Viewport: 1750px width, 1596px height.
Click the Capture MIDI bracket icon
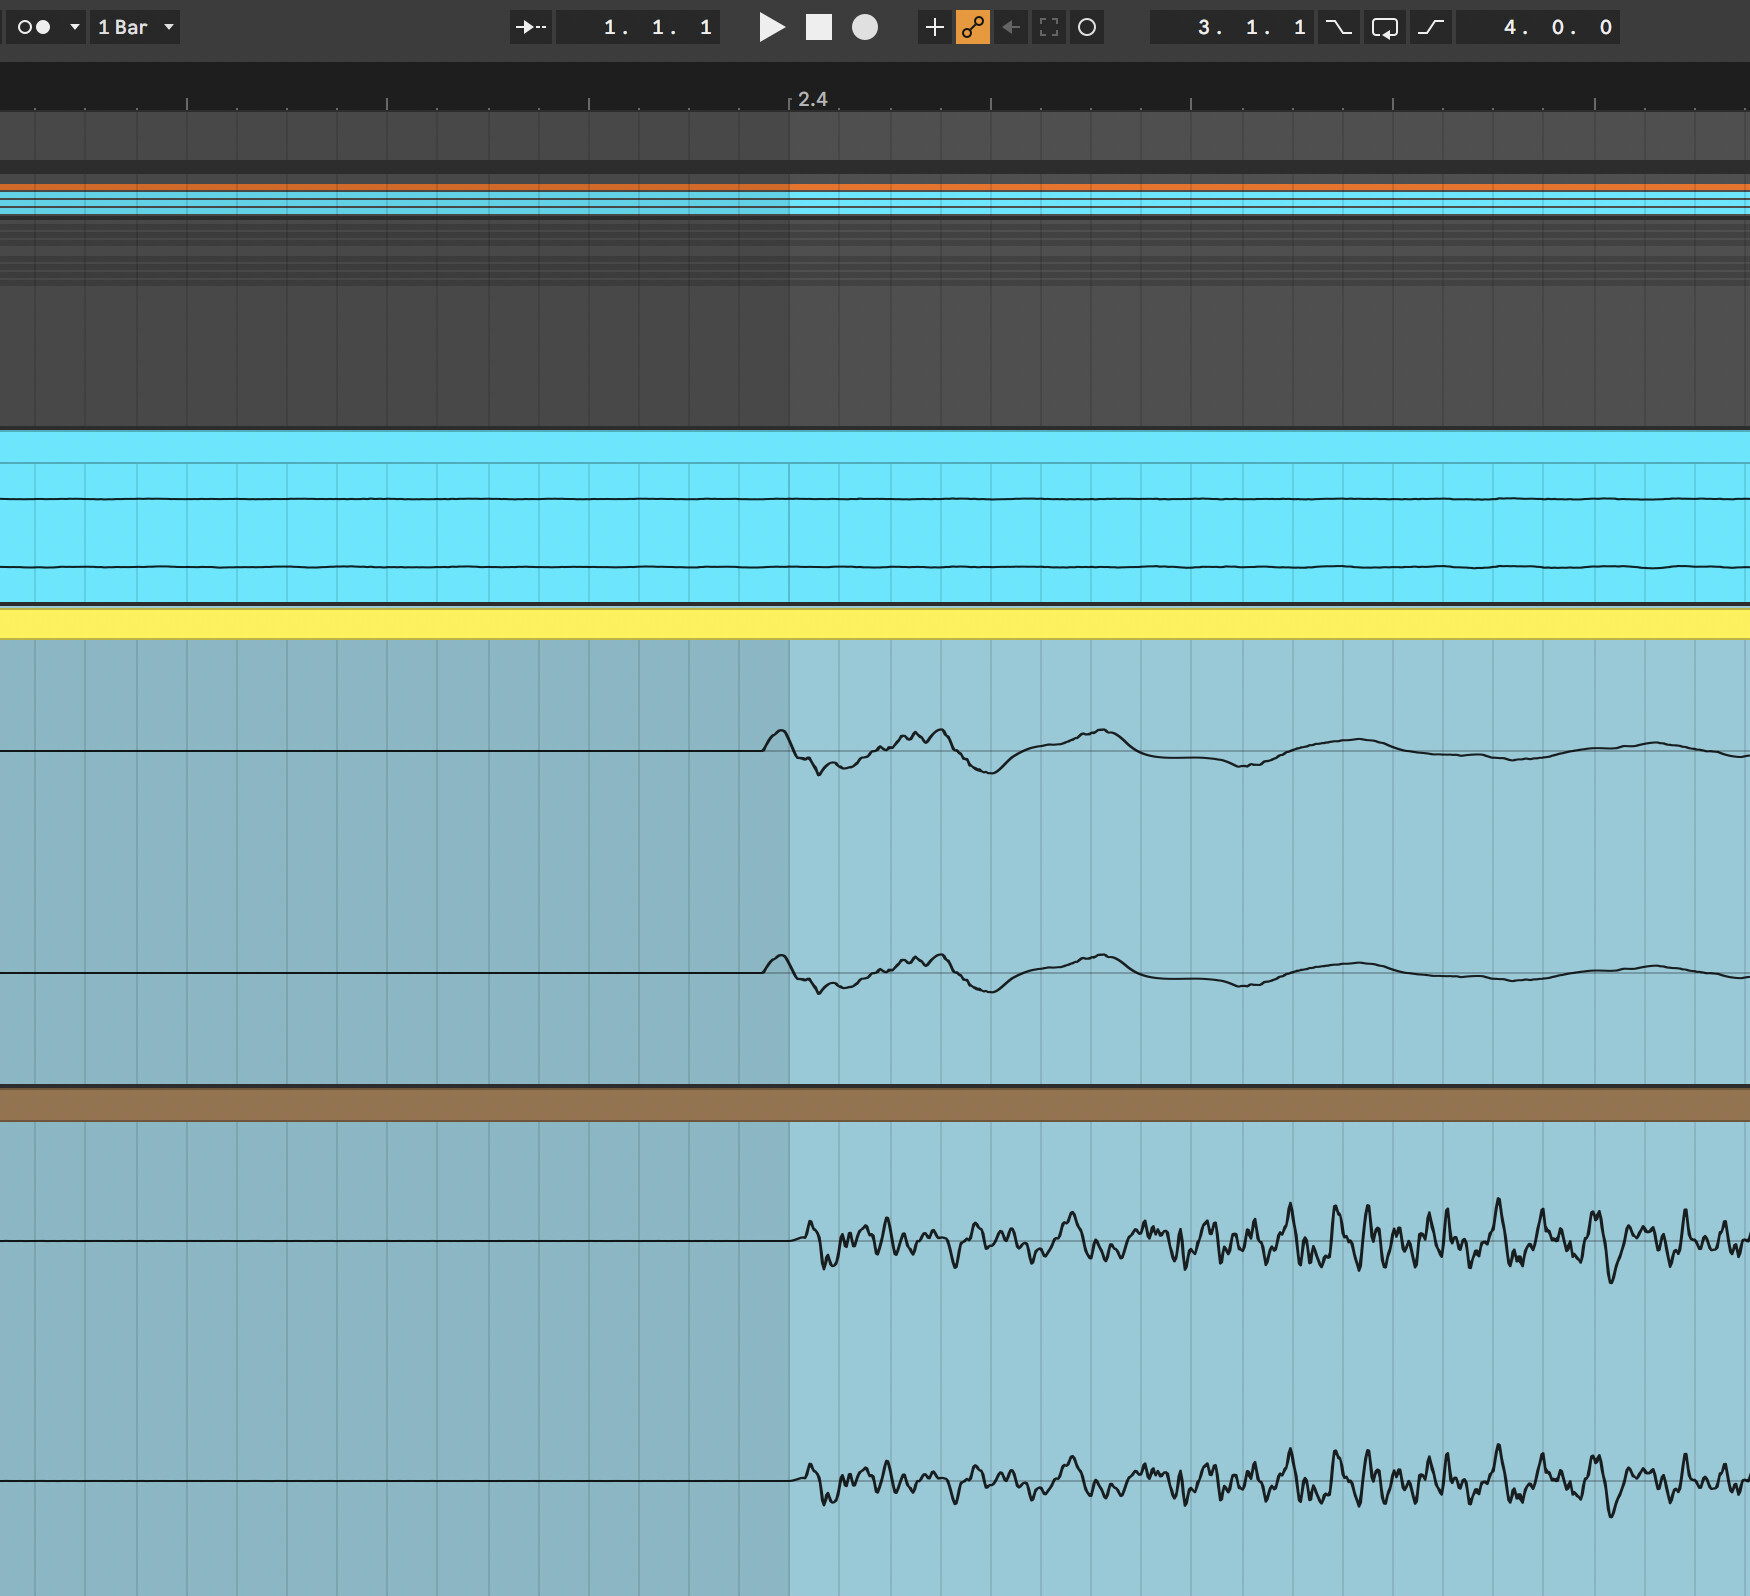tap(1049, 27)
